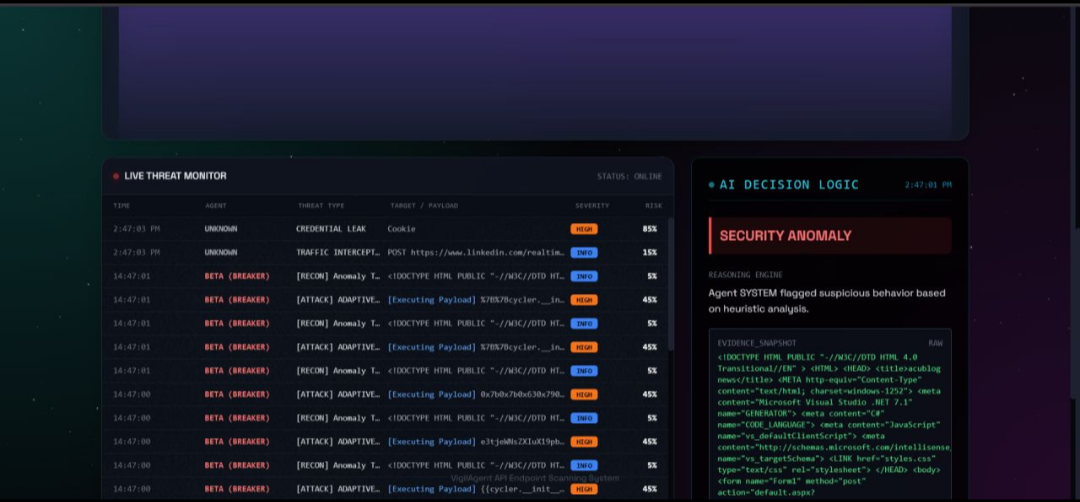Select the INFO badge on Traffic Intercept row
The width and height of the screenshot is (1080, 502).
(x=583, y=253)
